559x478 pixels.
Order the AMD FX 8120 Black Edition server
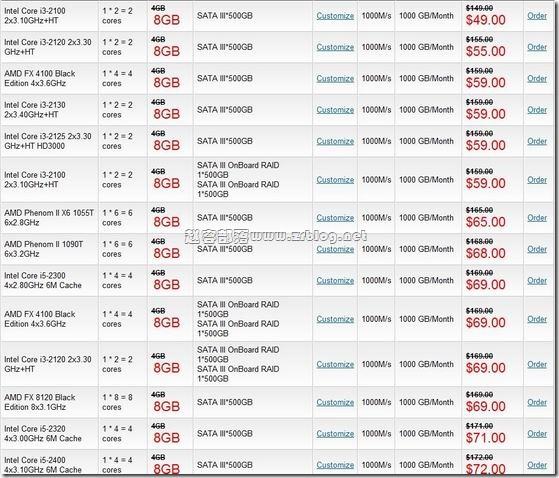(537, 402)
